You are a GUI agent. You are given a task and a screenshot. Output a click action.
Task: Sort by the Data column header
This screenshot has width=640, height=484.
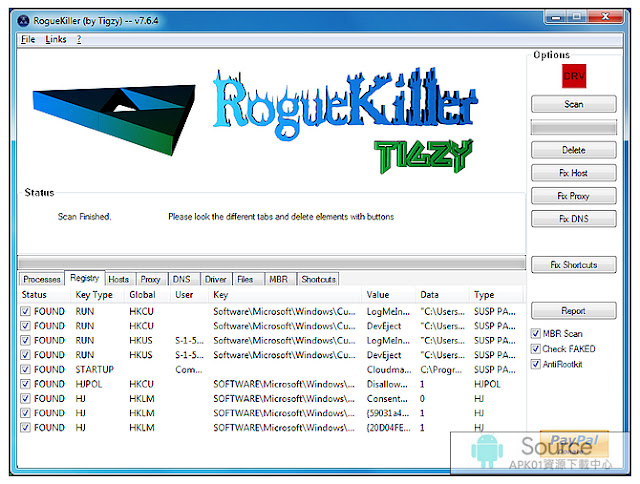[x=443, y=295]
